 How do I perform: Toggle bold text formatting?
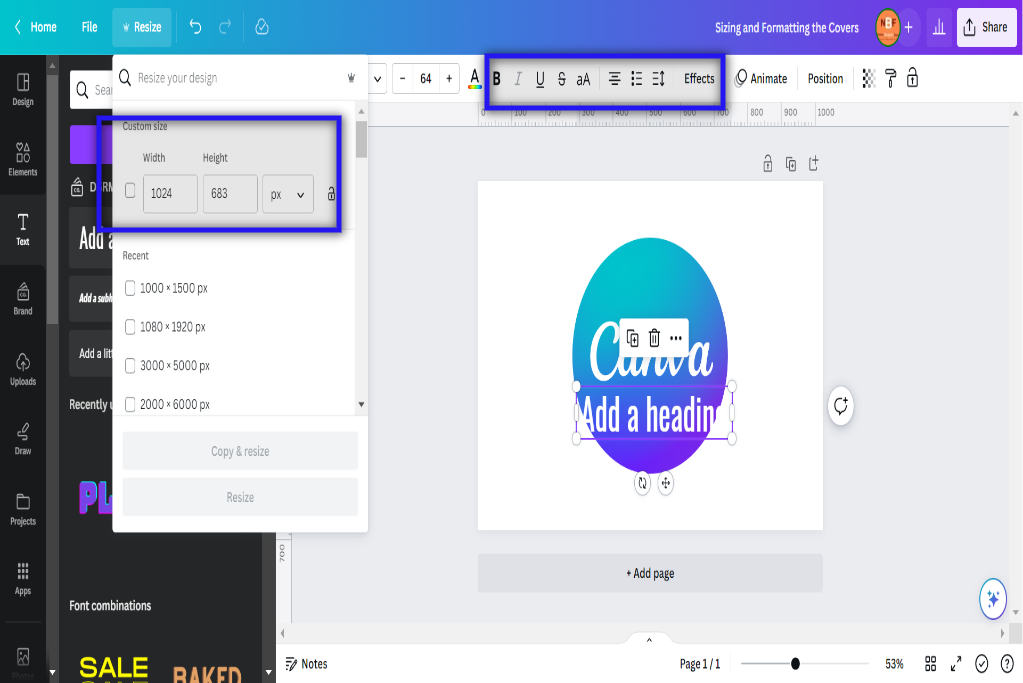pyautogui.click(x=496, y=79)
